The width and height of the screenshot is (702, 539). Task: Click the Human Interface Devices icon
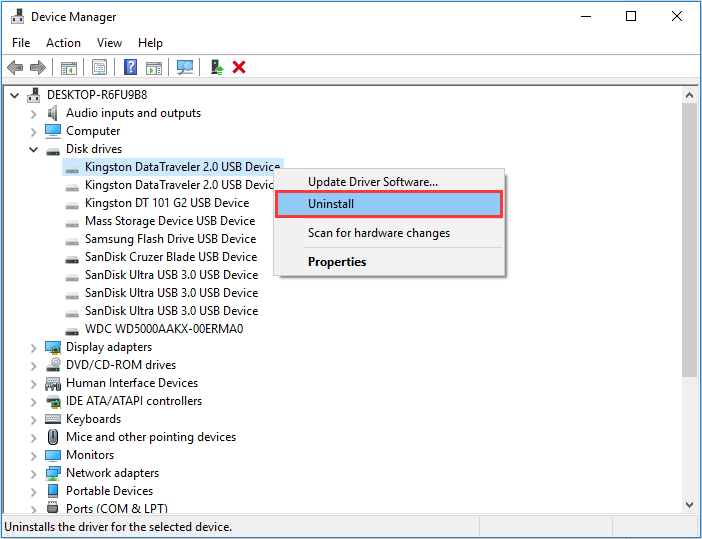click(x=53, y=383)
